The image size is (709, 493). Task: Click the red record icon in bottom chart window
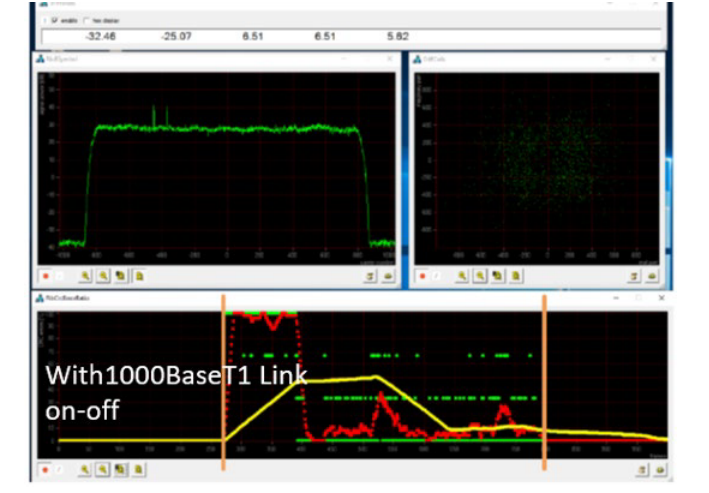(x=45, y=468)
